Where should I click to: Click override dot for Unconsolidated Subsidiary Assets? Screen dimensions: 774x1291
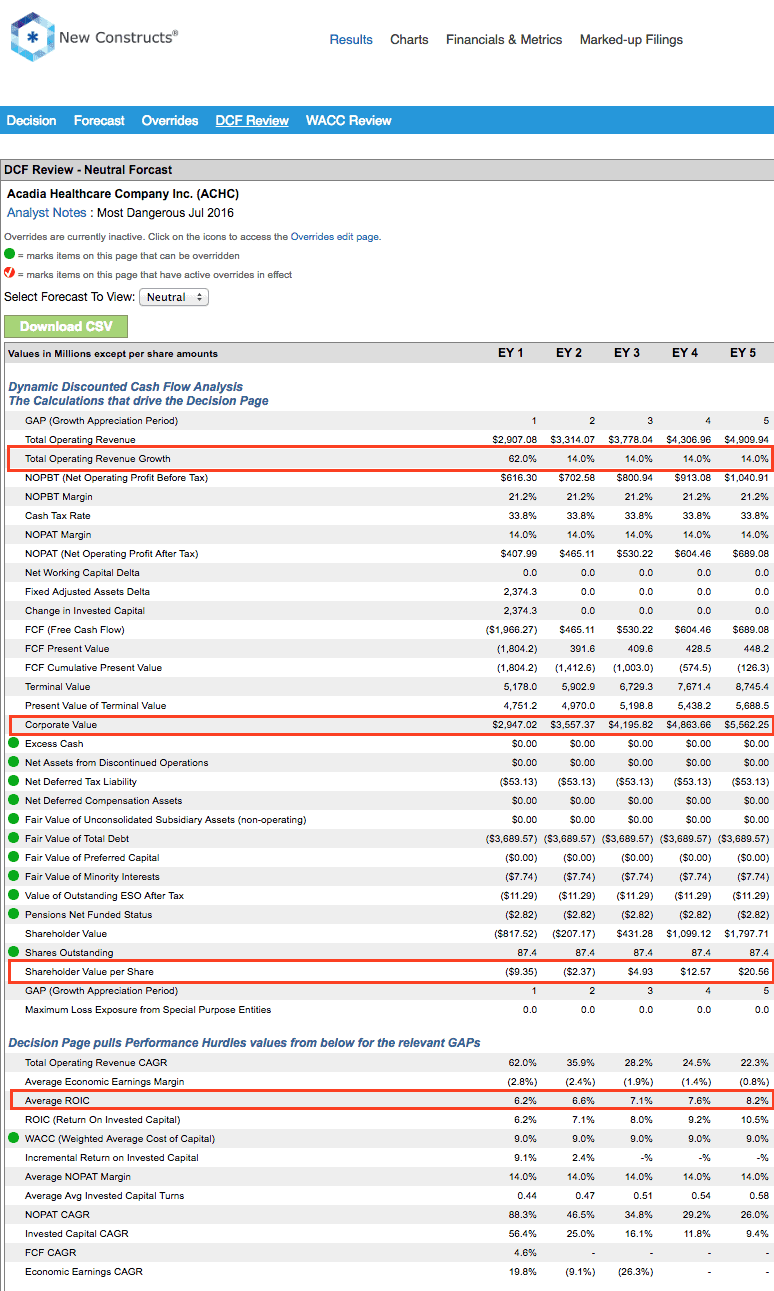[x=14, y=819]
